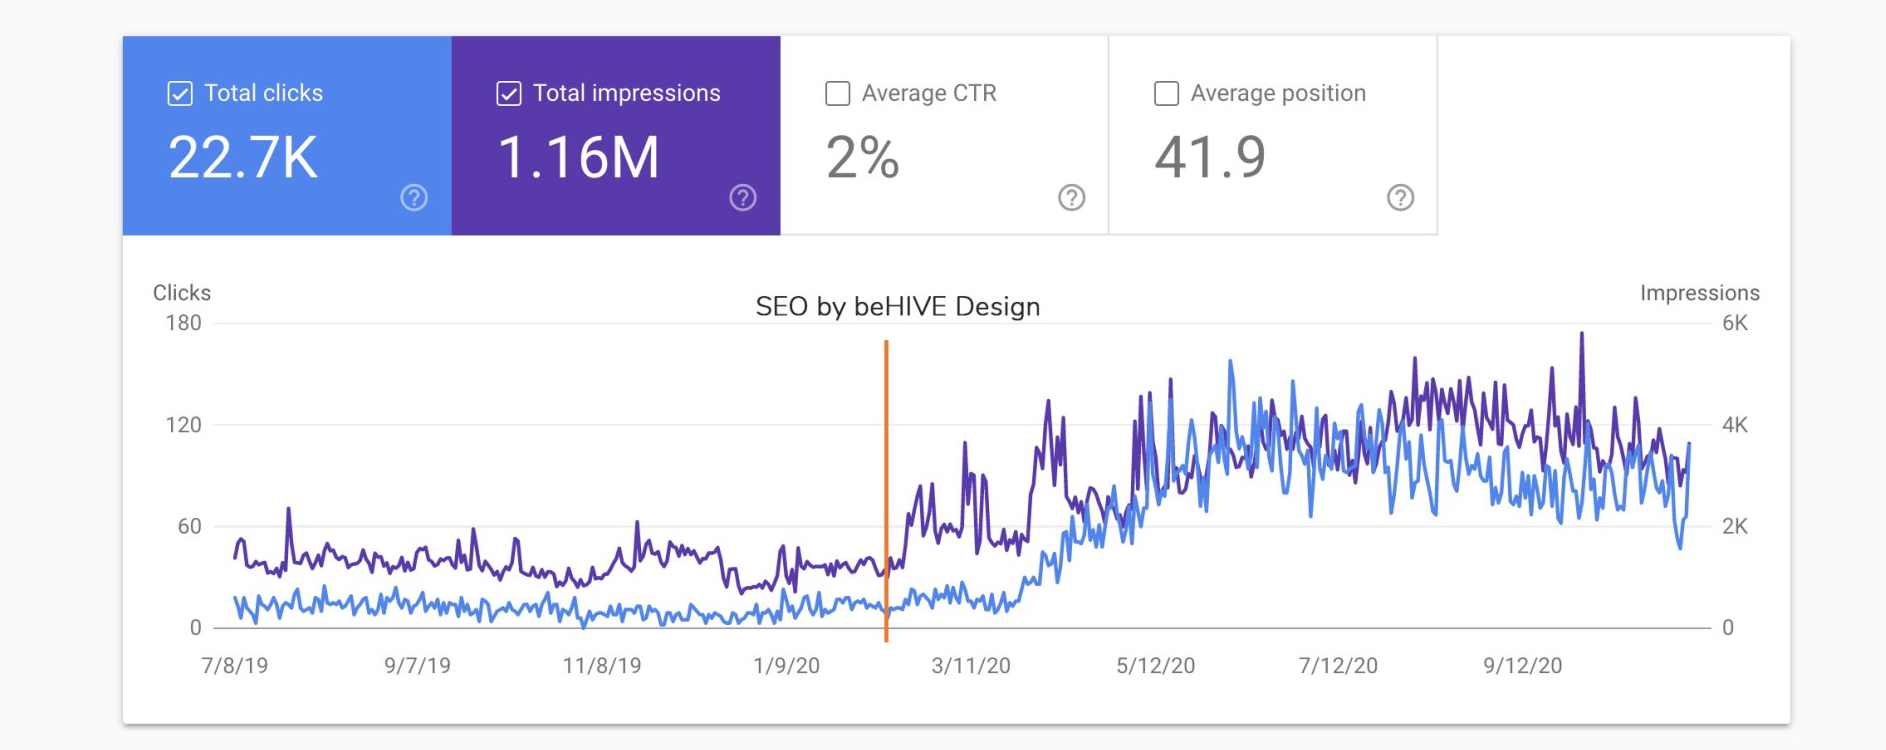Click the 120 clicks axis value
This screenshot has height=750, width=1886.
[184, 425]
